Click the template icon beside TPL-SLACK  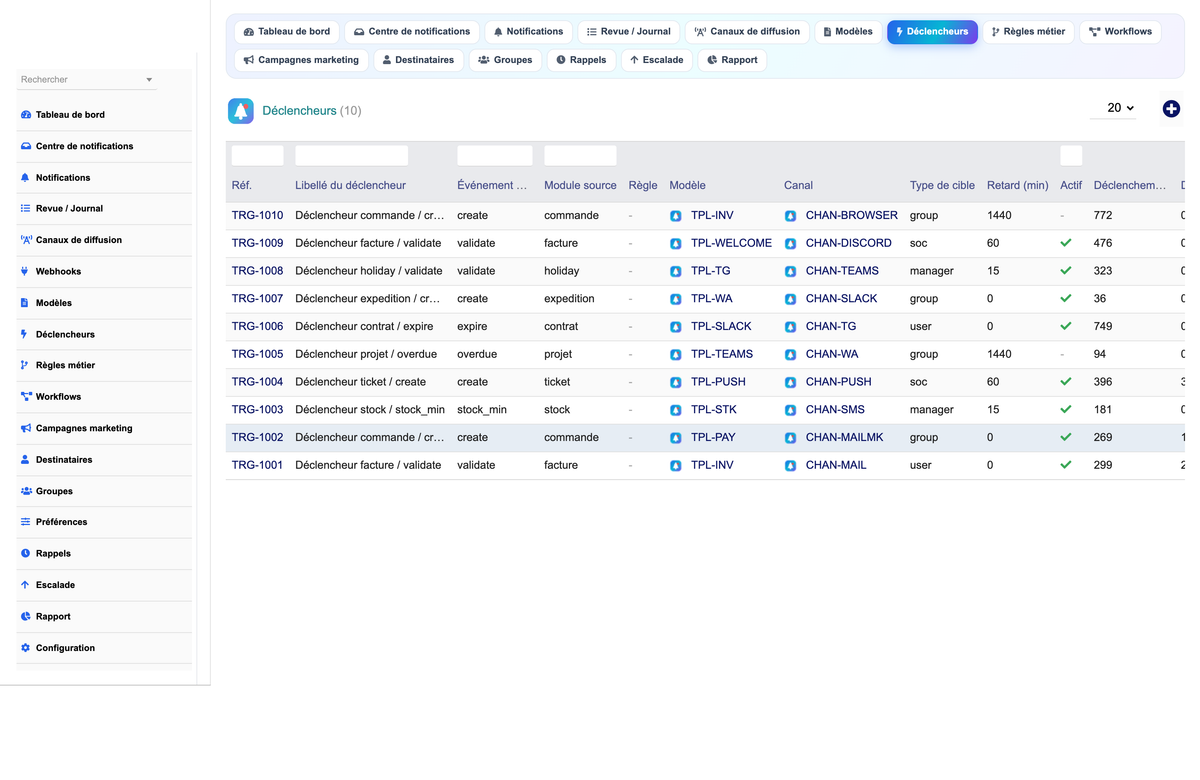pyautogui.click(x=676, y=326)
